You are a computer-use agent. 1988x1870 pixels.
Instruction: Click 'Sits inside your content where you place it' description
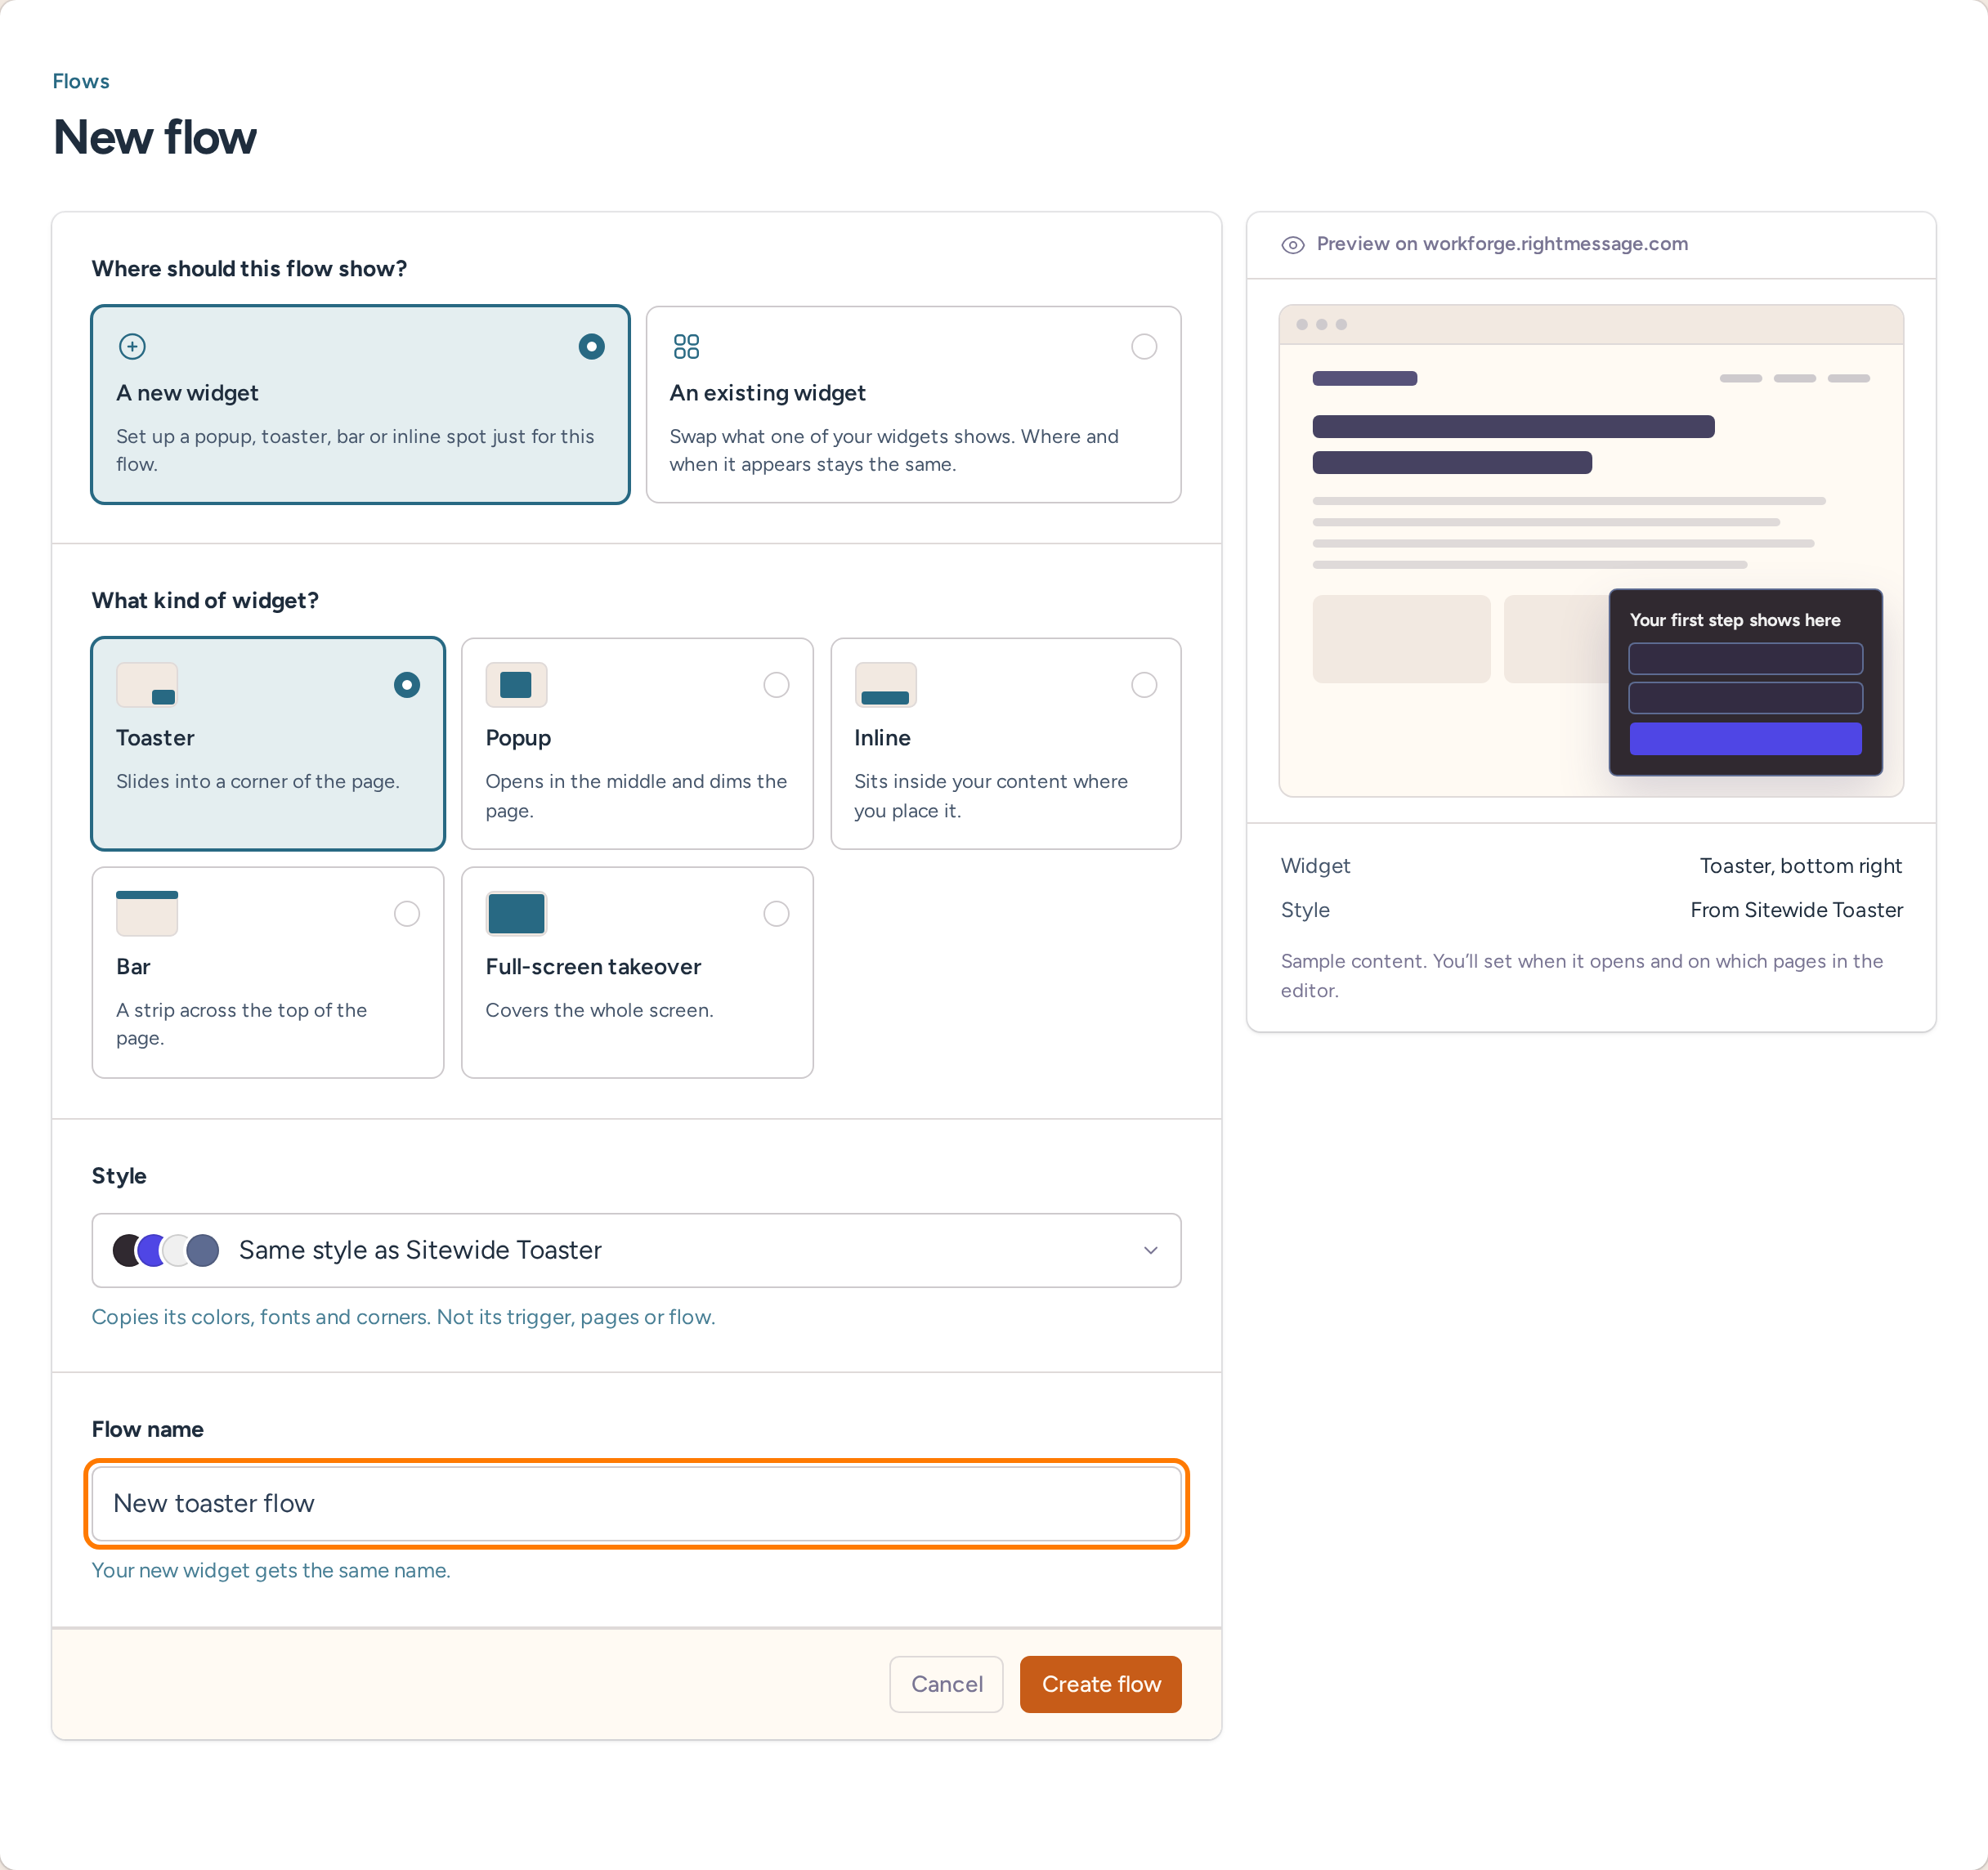coord(990,796)
